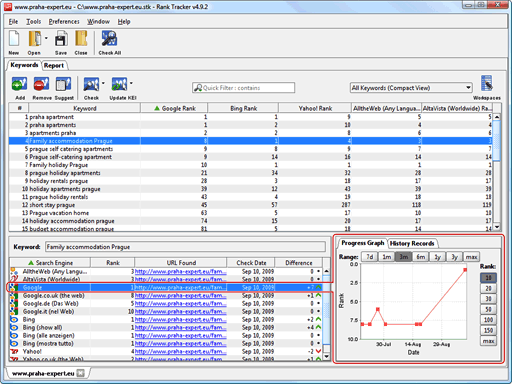The image size is (512, 384).
Task: Click the Check All icon
Action: [109, 39]
